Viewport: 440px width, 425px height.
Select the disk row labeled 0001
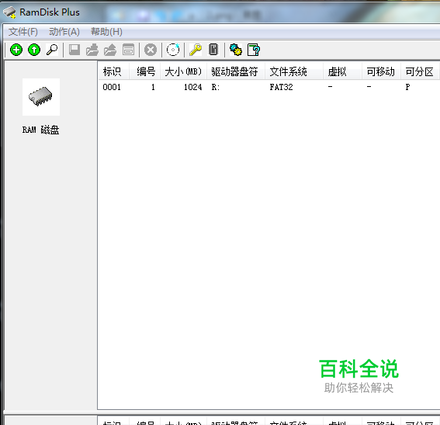[269, 87]
